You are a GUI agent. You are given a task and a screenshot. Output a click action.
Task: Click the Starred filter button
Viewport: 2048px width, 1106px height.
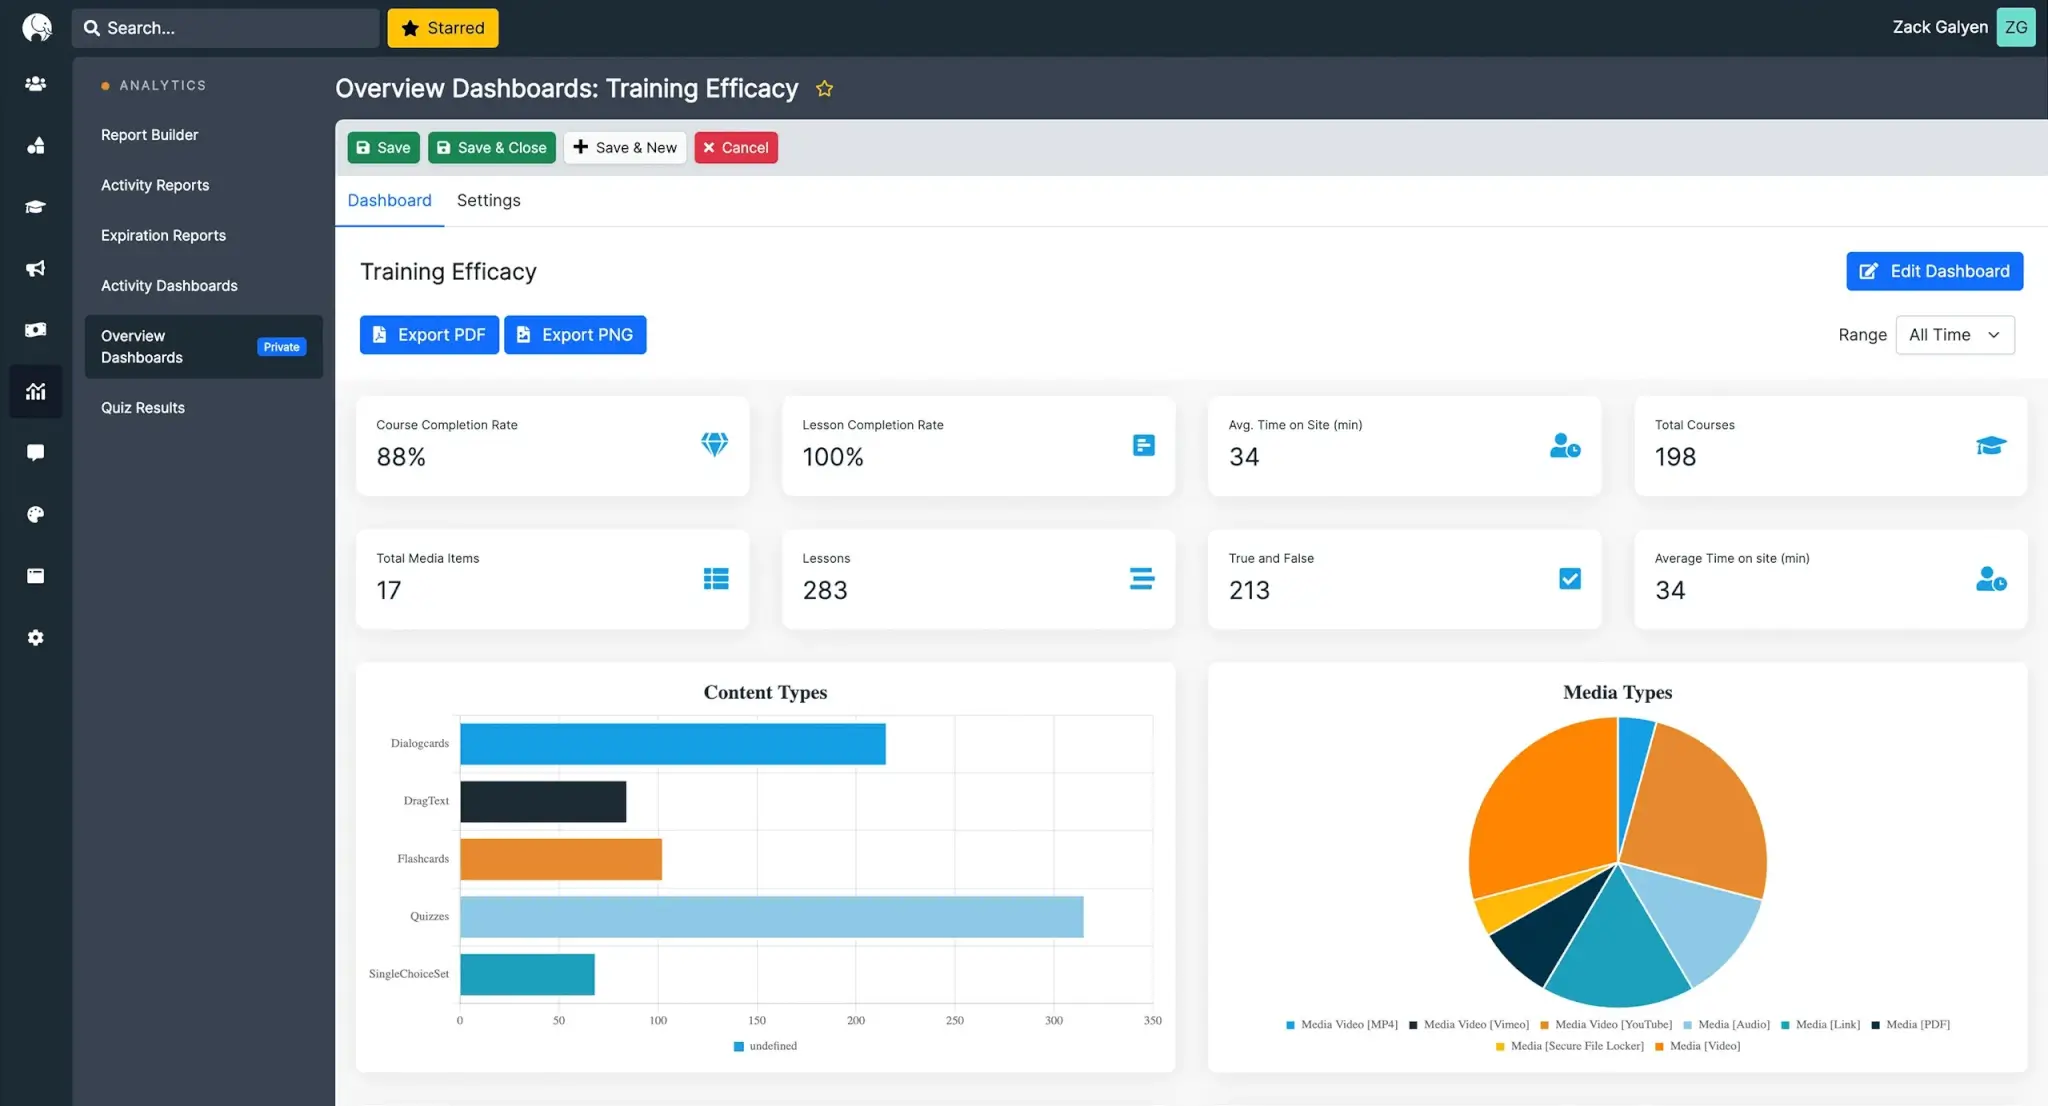point(443,28)
